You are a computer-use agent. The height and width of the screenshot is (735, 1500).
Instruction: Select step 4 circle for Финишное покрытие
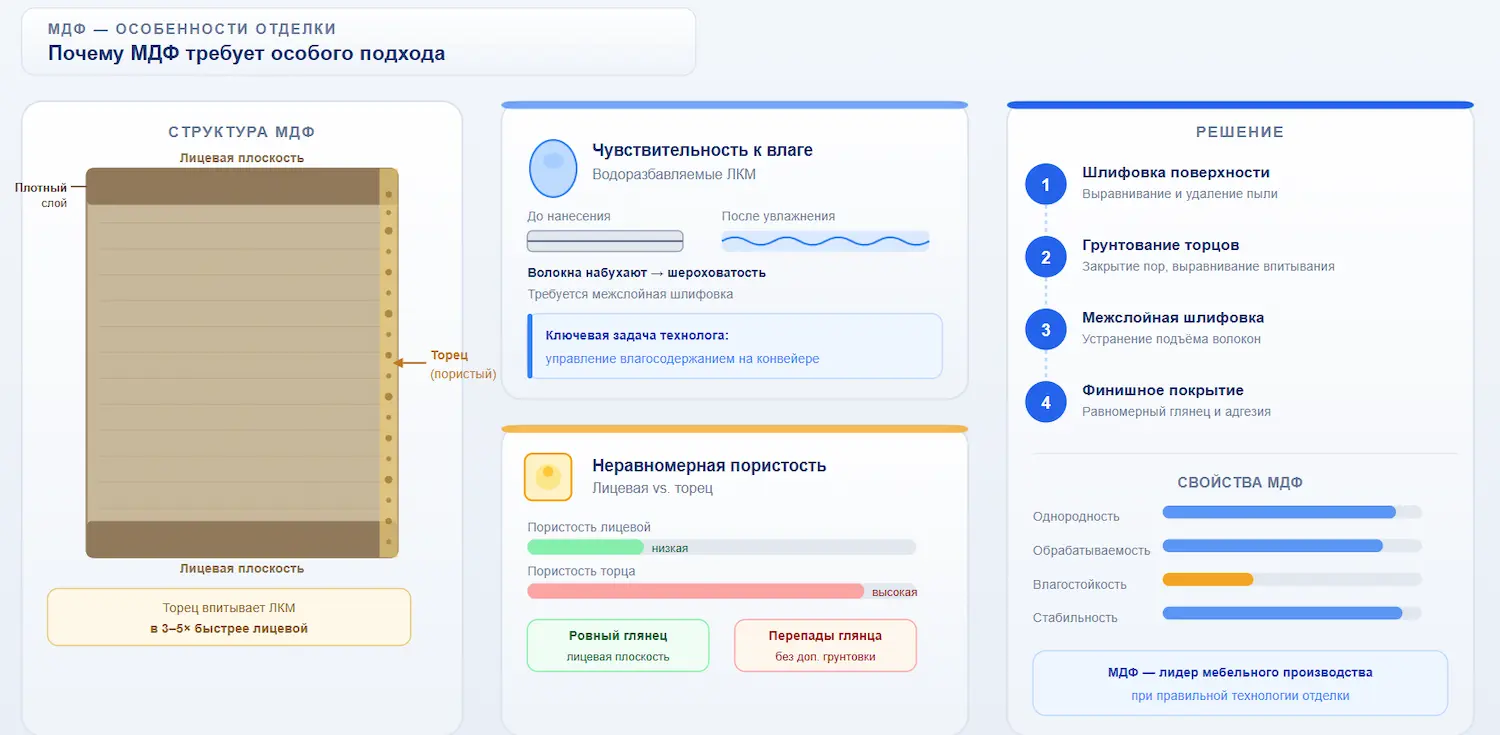[1046, 402]
